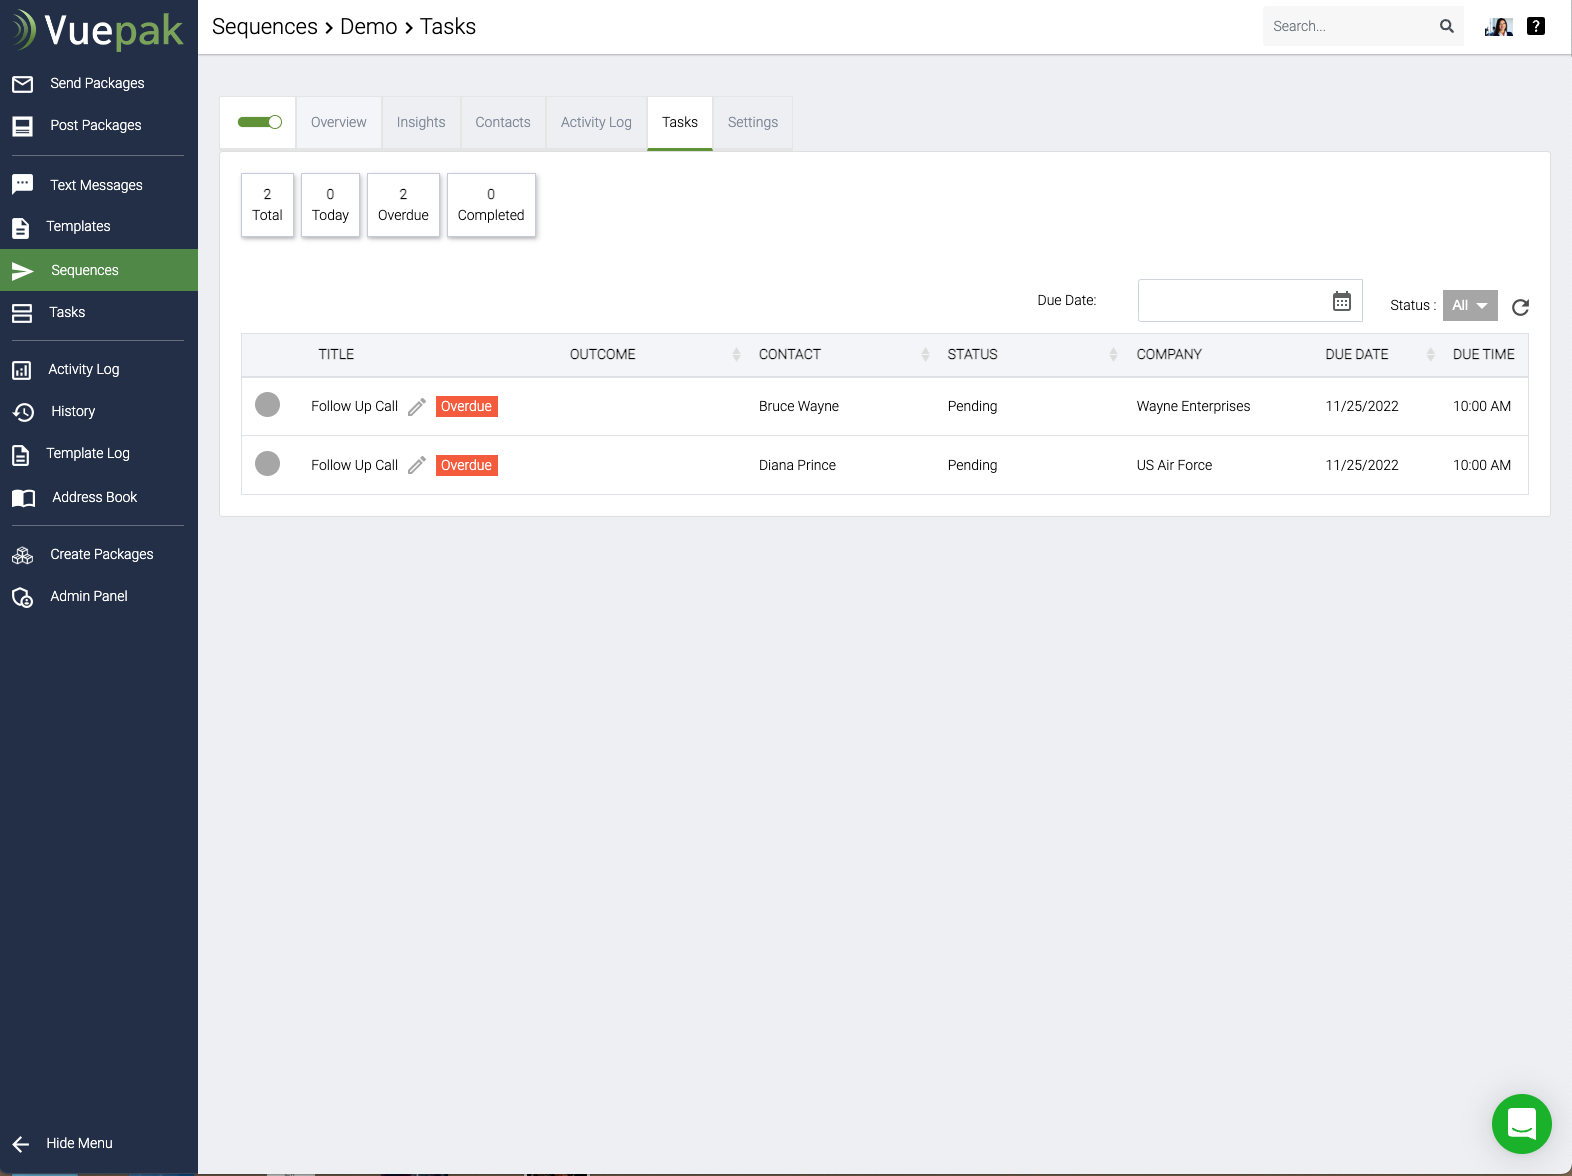
Task: Sort table by Due Date column
Action: click(1430, 355)
